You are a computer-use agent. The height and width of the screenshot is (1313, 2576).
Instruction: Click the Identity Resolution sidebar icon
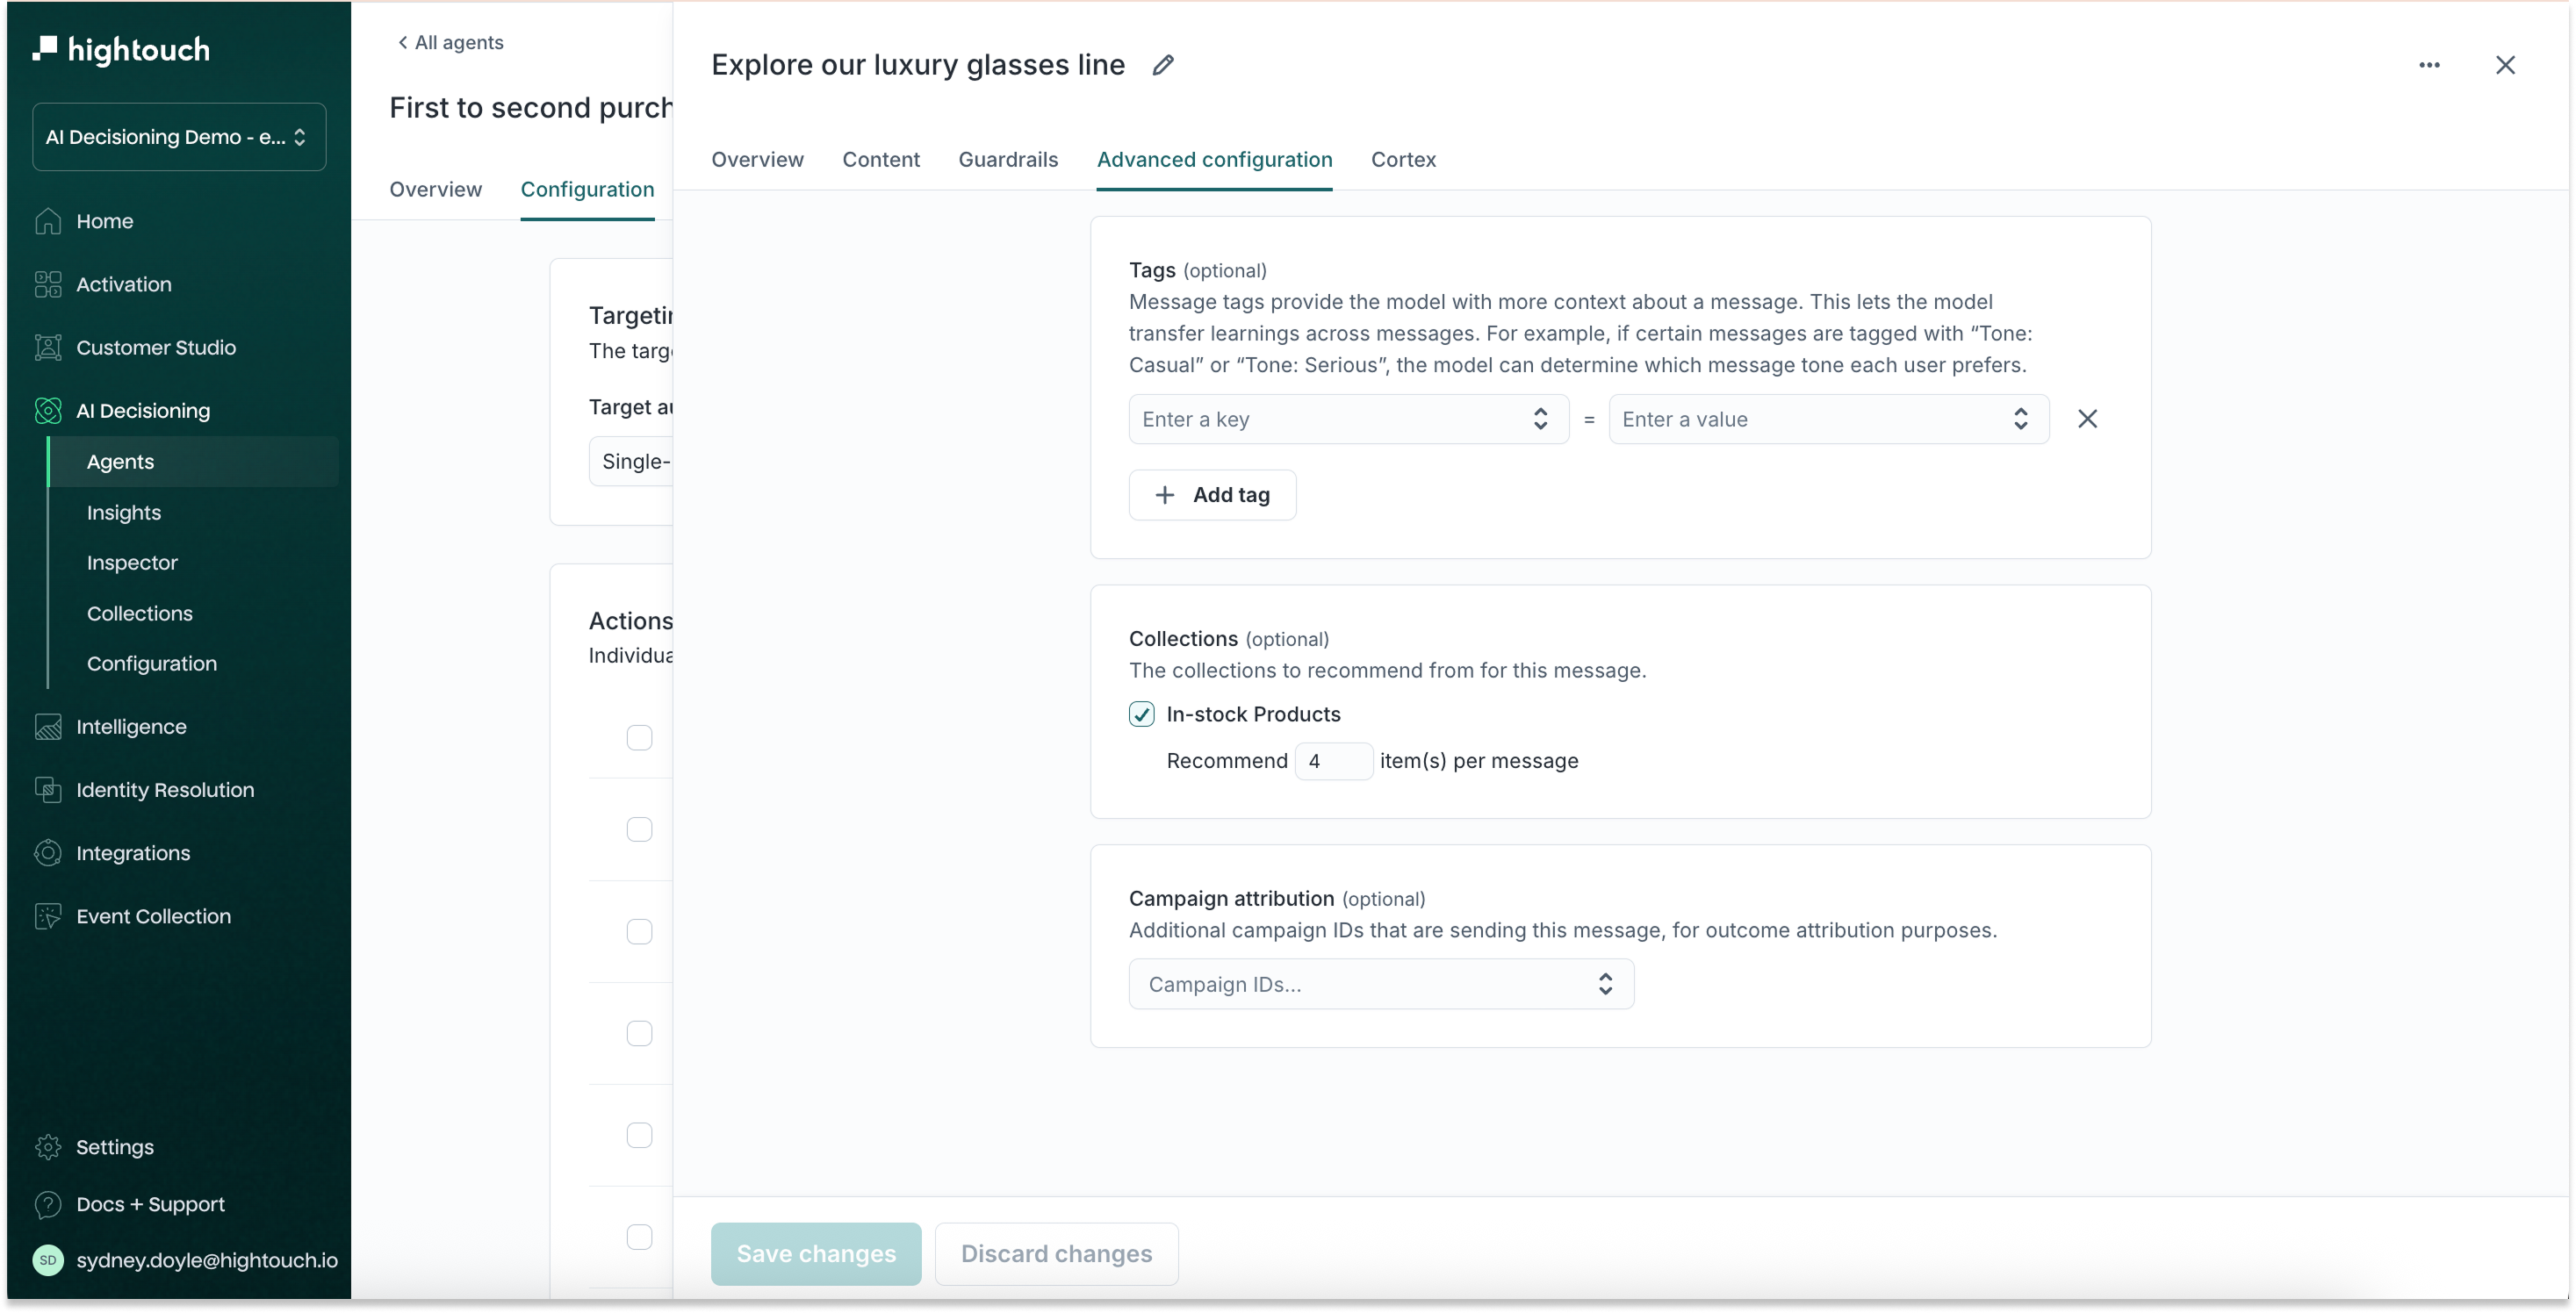[x=48, y=790]
